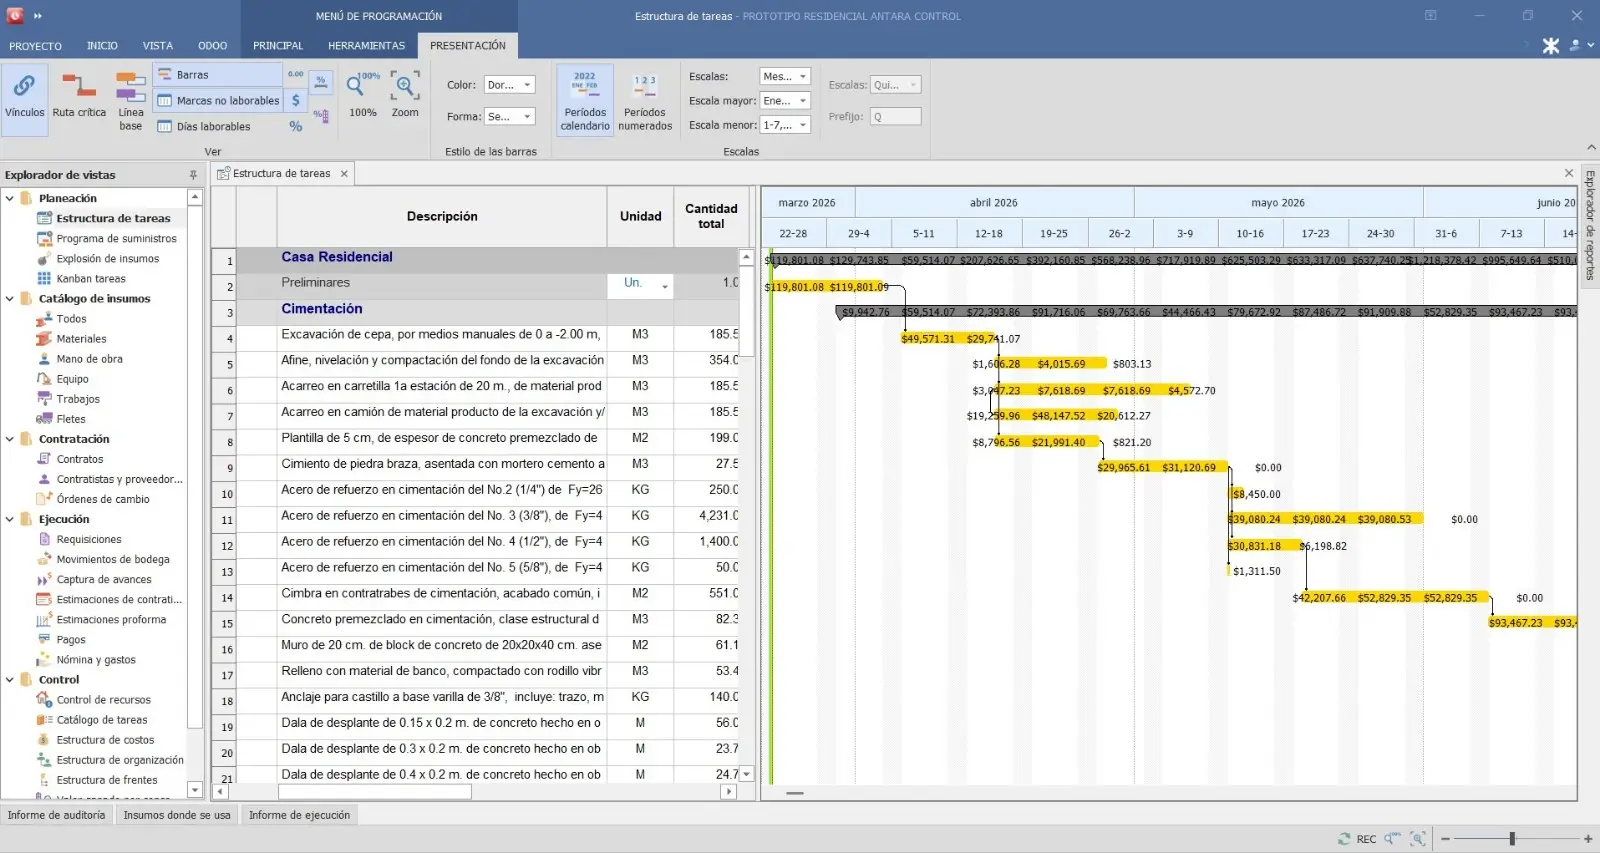Open the bar Color dropdown

tap(510, 85)
